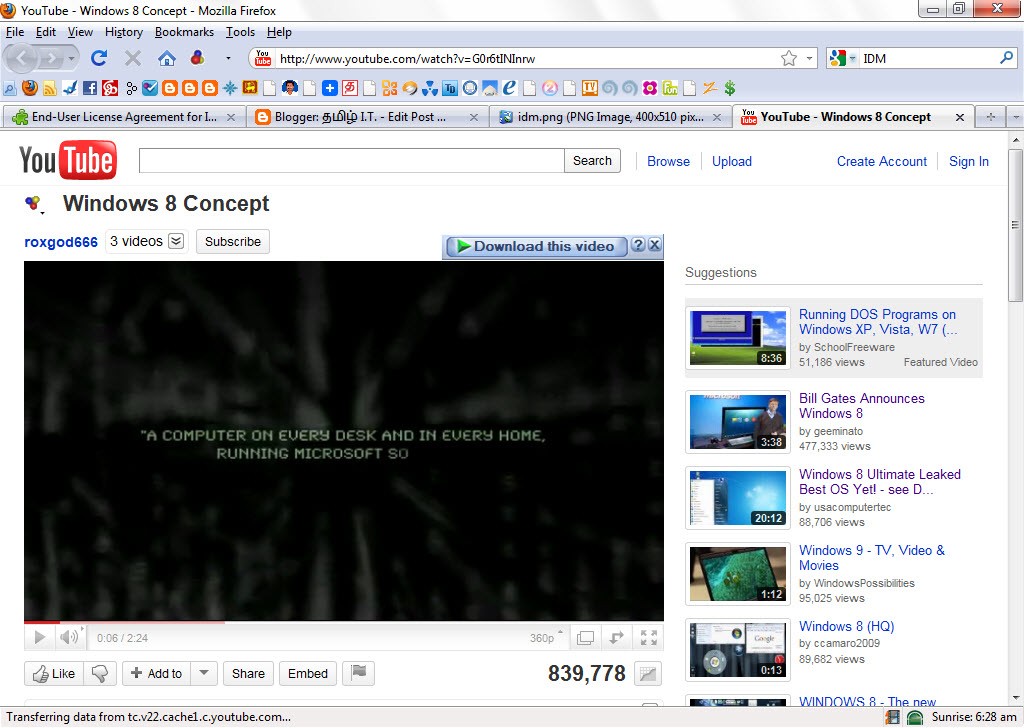Click into YouTube search input field
The height and width of the screenshot is (728, 1024).
click(x=351, y=161)
